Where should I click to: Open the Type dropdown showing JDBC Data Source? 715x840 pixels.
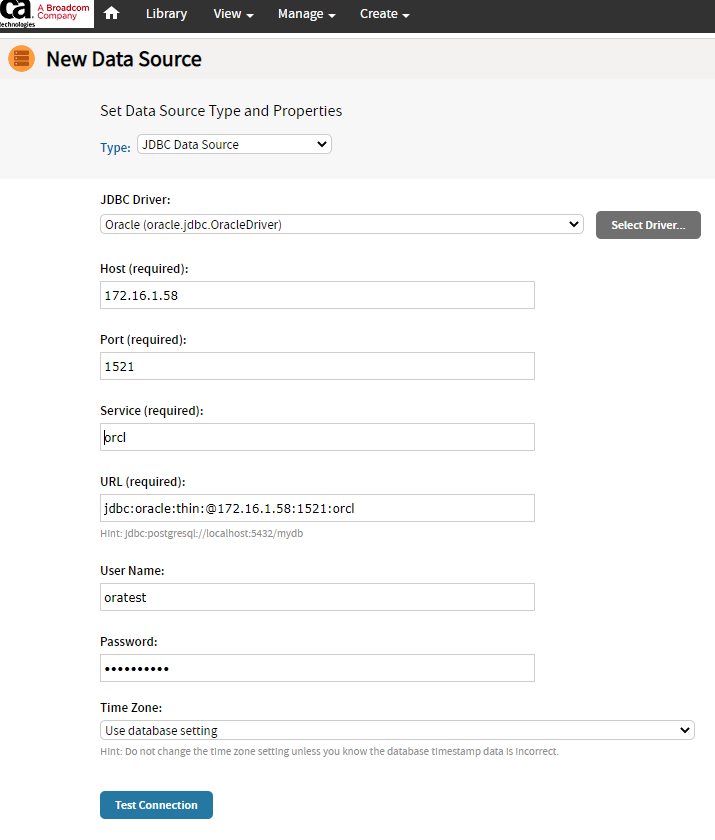pos(233,144)
